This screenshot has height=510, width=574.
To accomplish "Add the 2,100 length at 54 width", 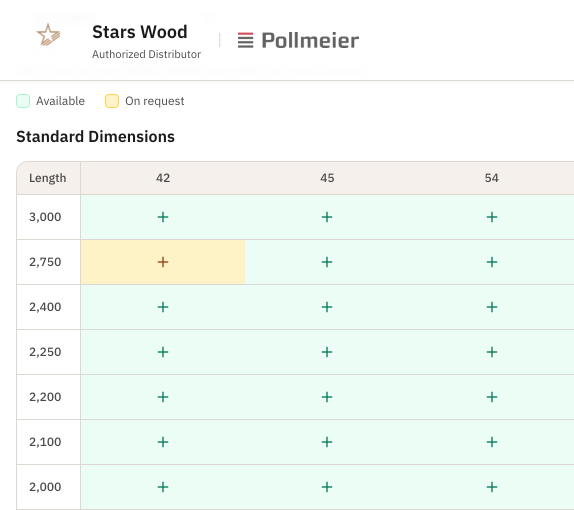I will [492, 442].
